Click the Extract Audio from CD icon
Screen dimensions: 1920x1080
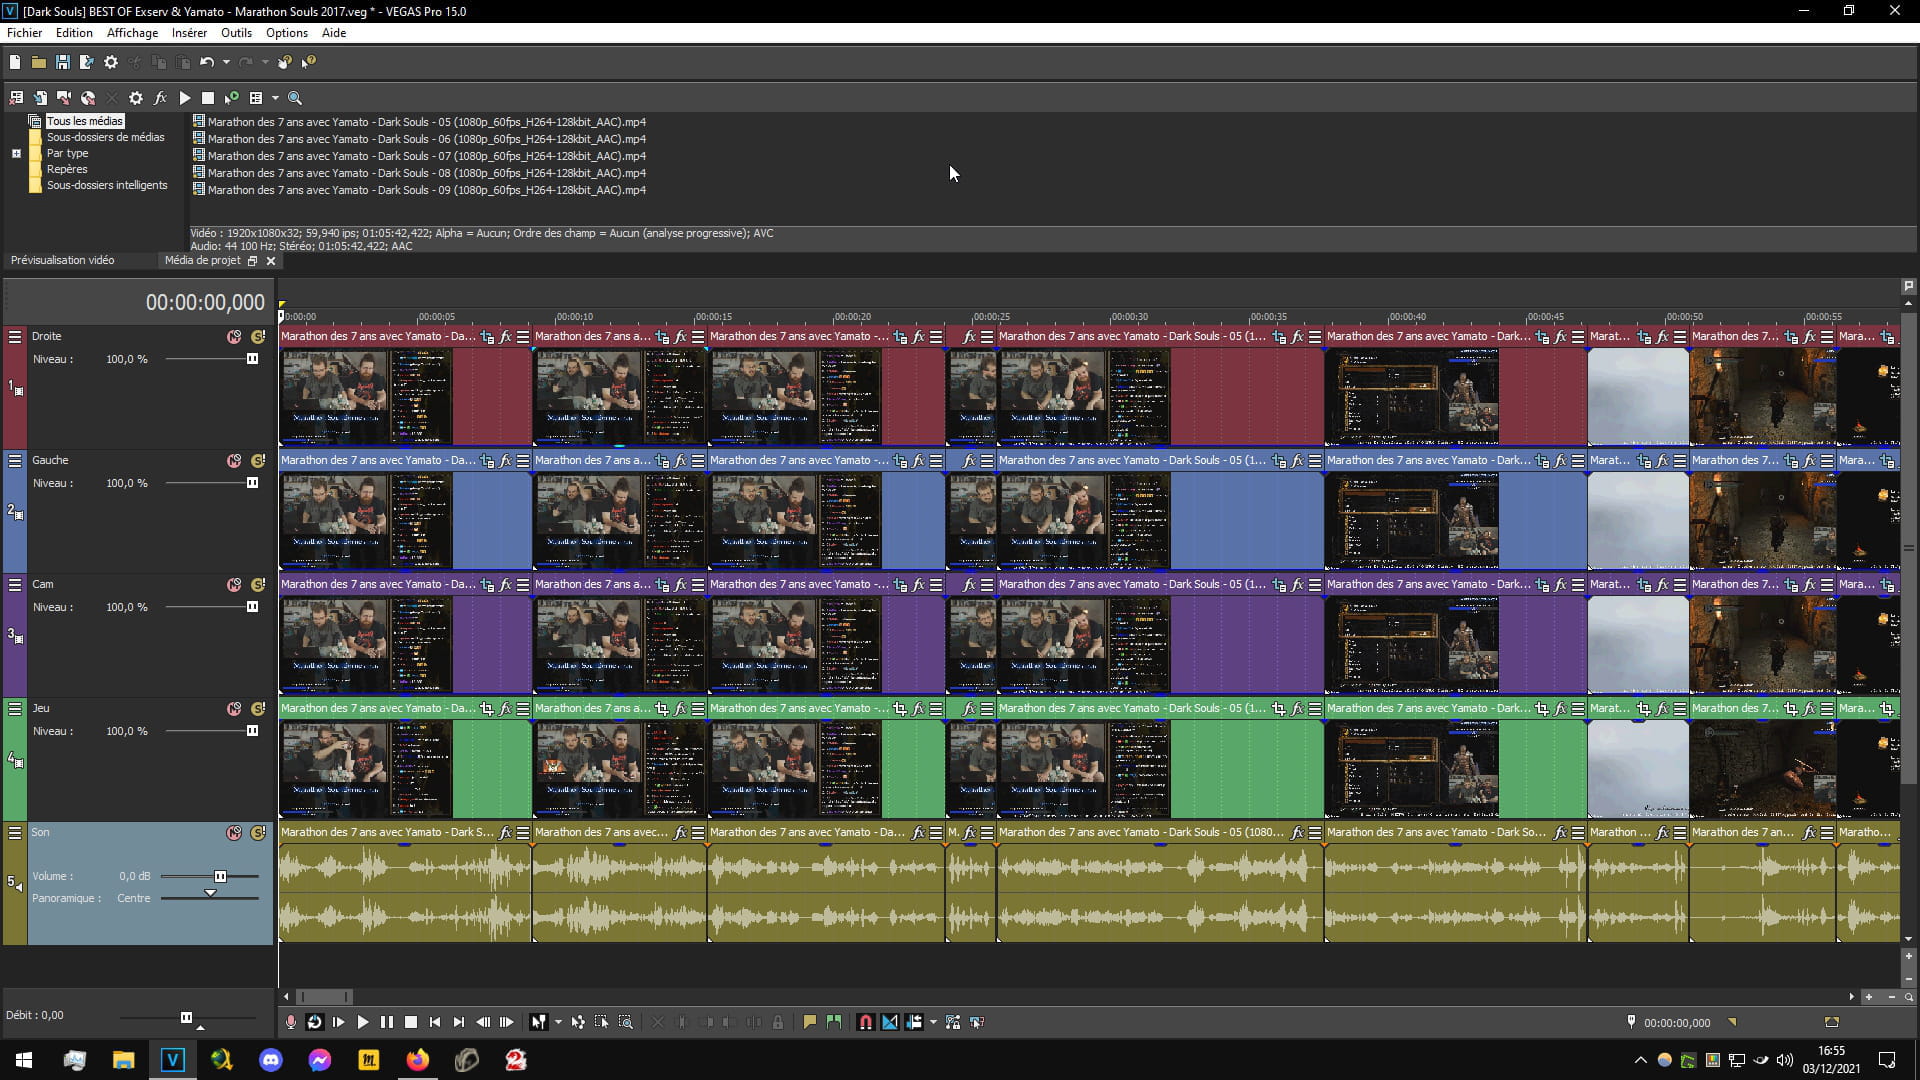88,98
